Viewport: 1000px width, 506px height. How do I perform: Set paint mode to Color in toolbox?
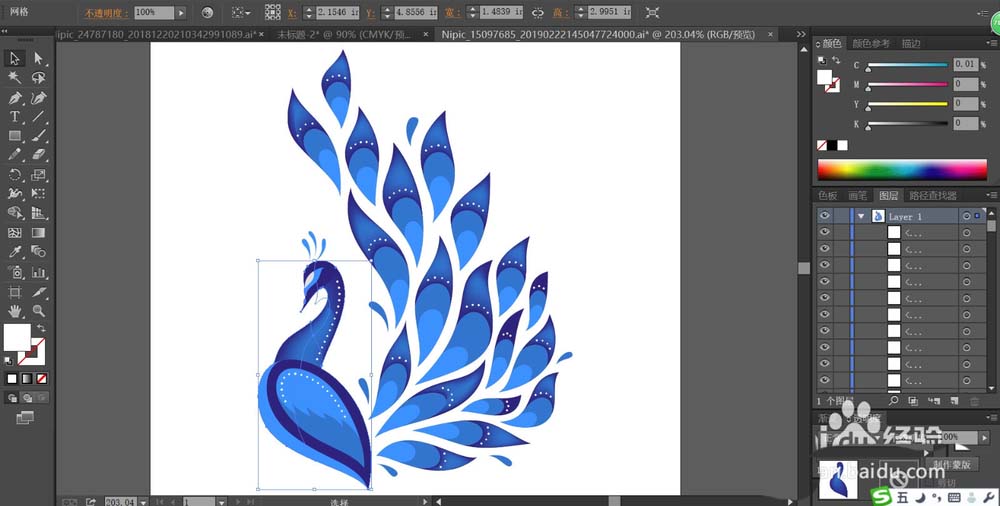point(11,378)
